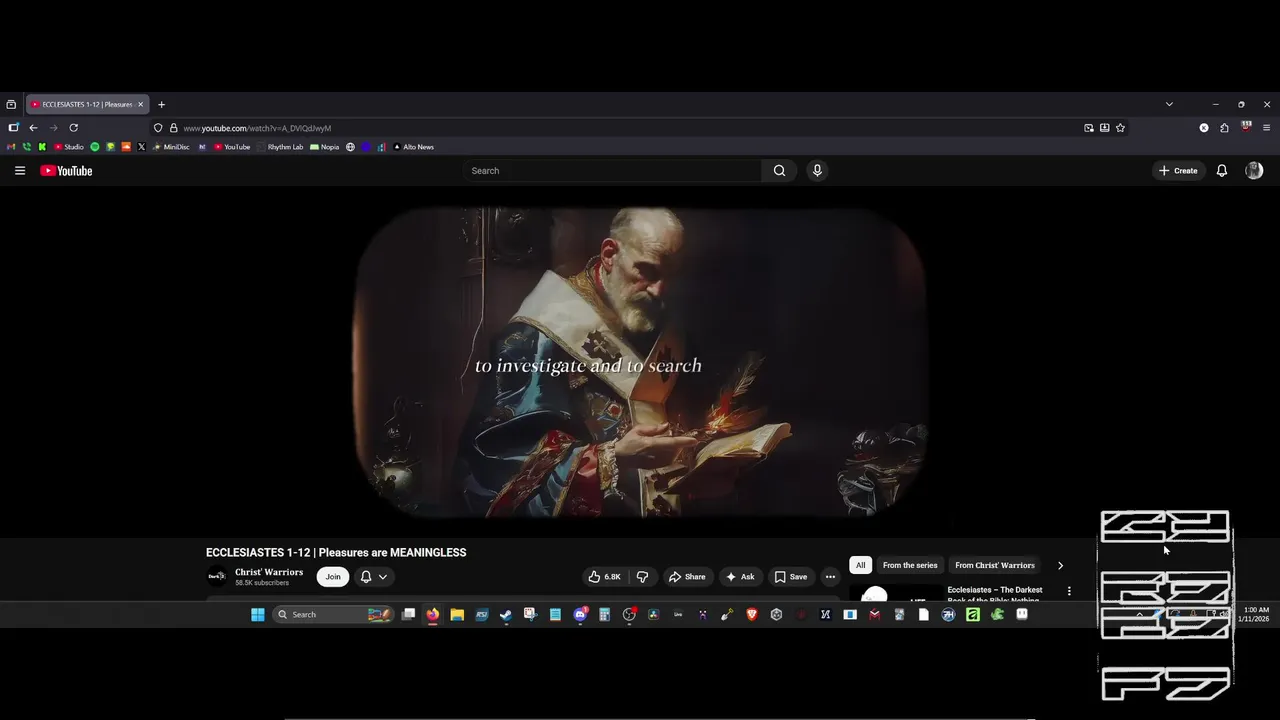Open tracking protection shield icon
This screenshot has height=720, width=1280.
pyautogui.click(x=158, y=128)
